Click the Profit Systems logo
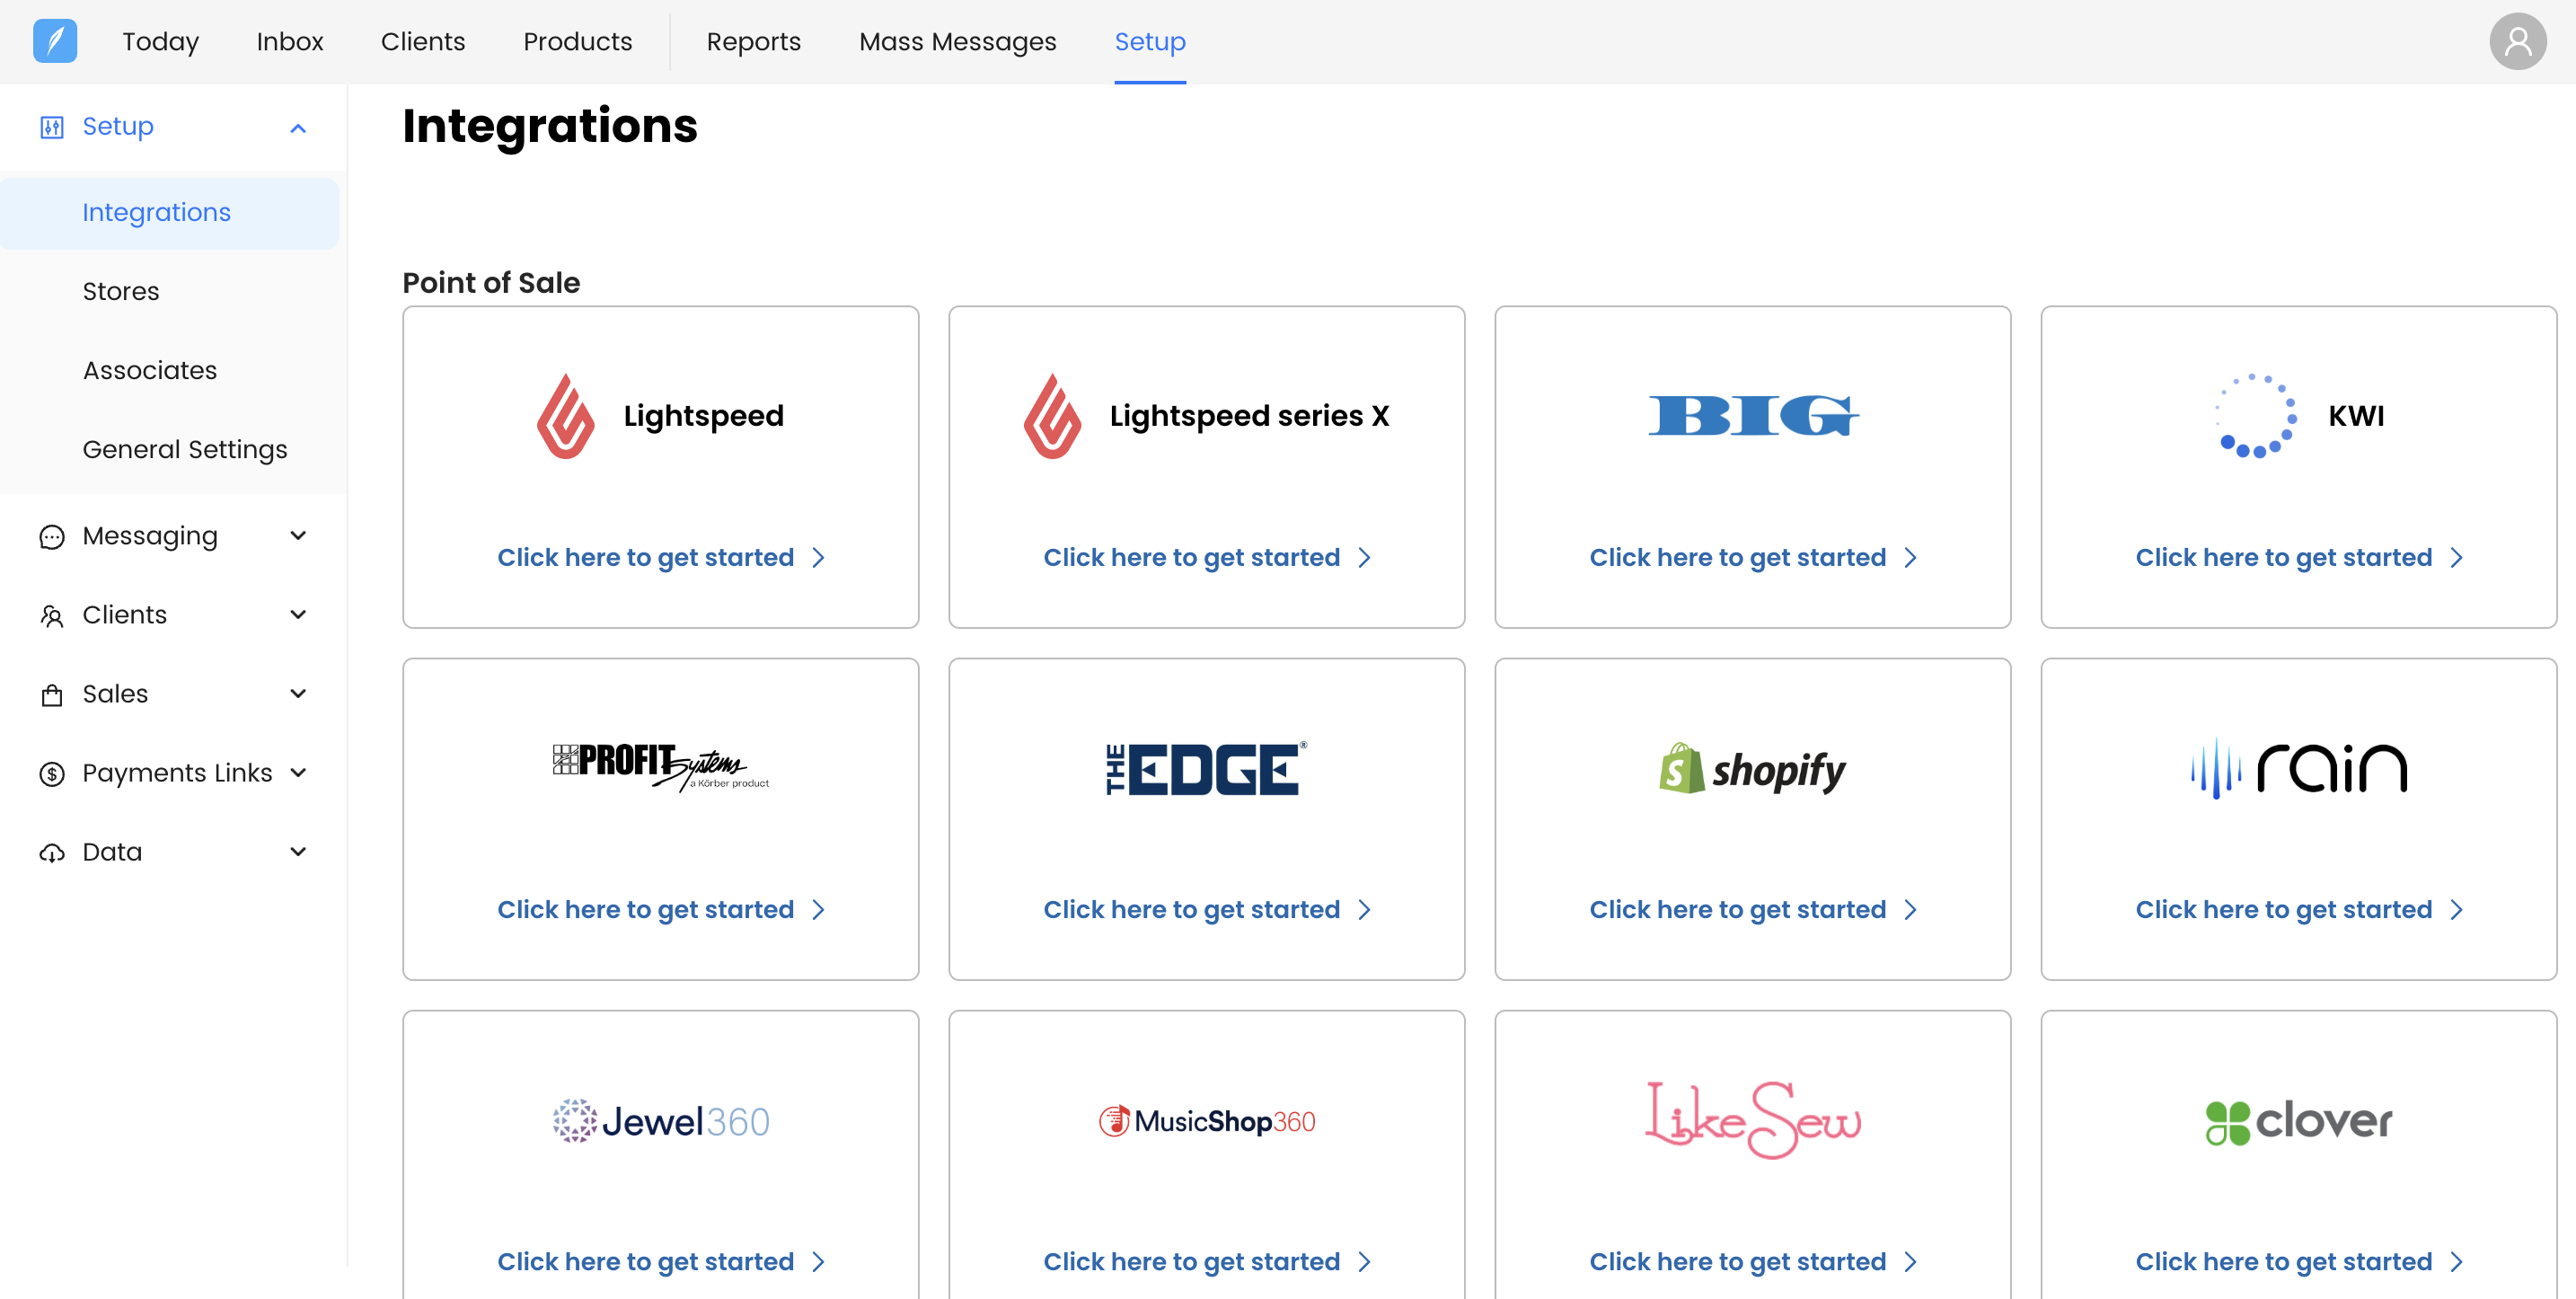This screenshot has width=2576, height=1299. pos(661,768)
